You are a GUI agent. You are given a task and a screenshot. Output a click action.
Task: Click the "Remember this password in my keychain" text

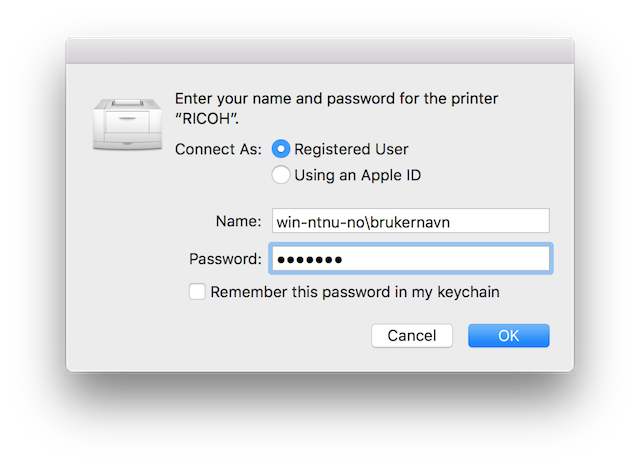point(355,292)
